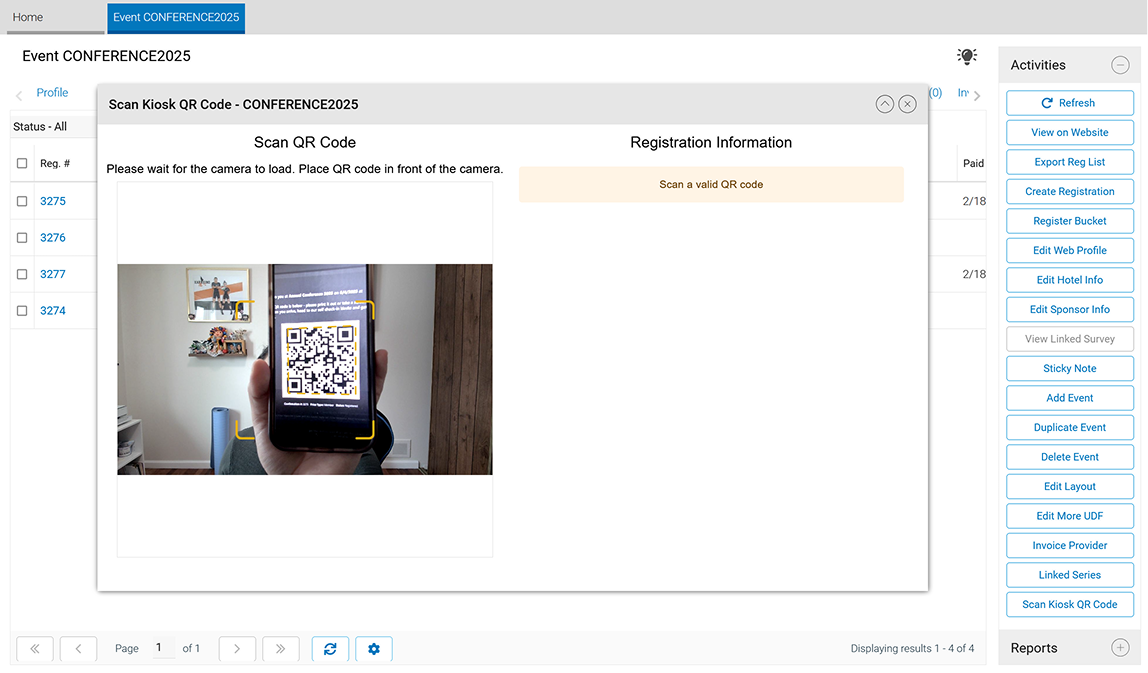This screenshot has width=1148, height=673.
Task: Click the Paid date in row 3275
Action: tap(974, 201)
